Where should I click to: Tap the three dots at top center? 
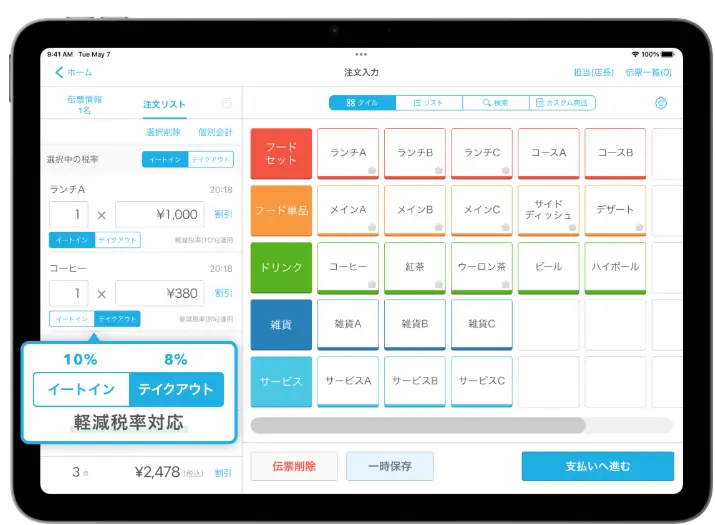pyautogui.click(x=361, y=54)
